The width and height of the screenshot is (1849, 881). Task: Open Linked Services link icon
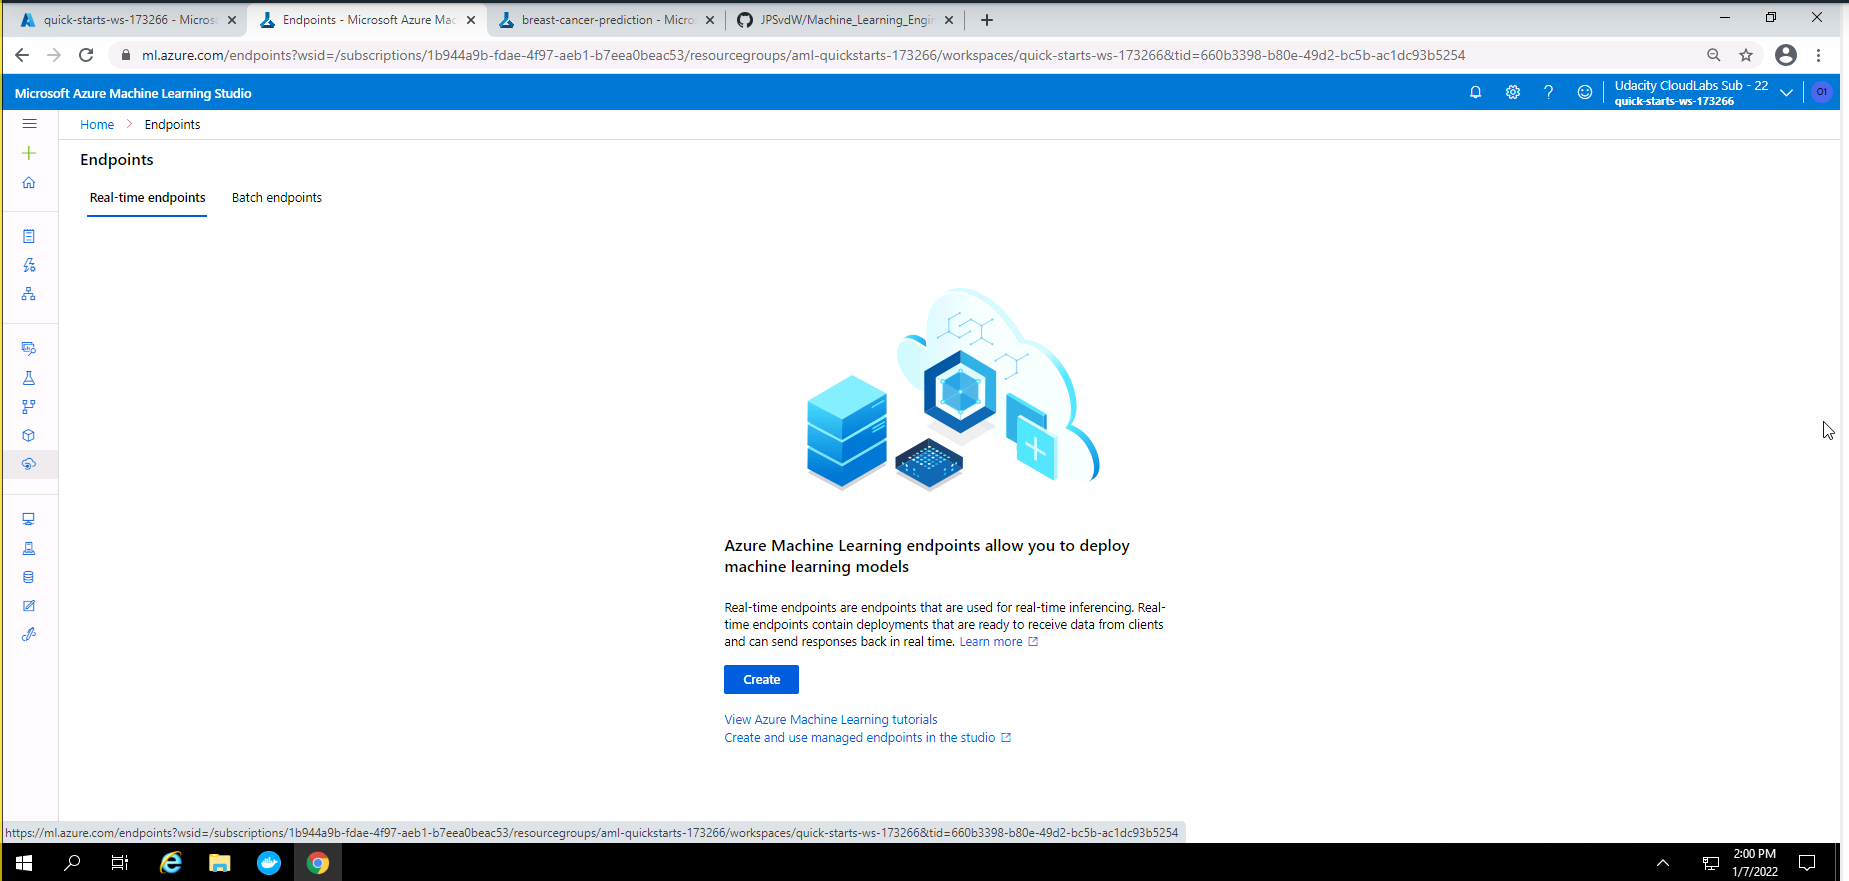tap(29, 634)
